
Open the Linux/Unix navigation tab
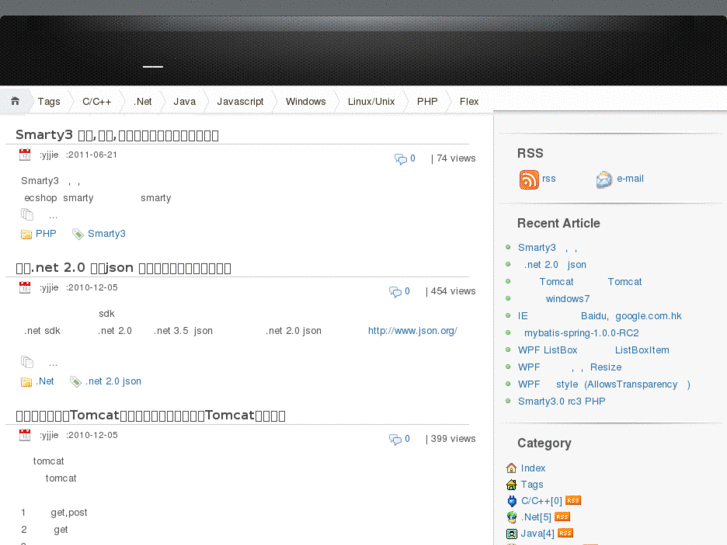[371, 102]
